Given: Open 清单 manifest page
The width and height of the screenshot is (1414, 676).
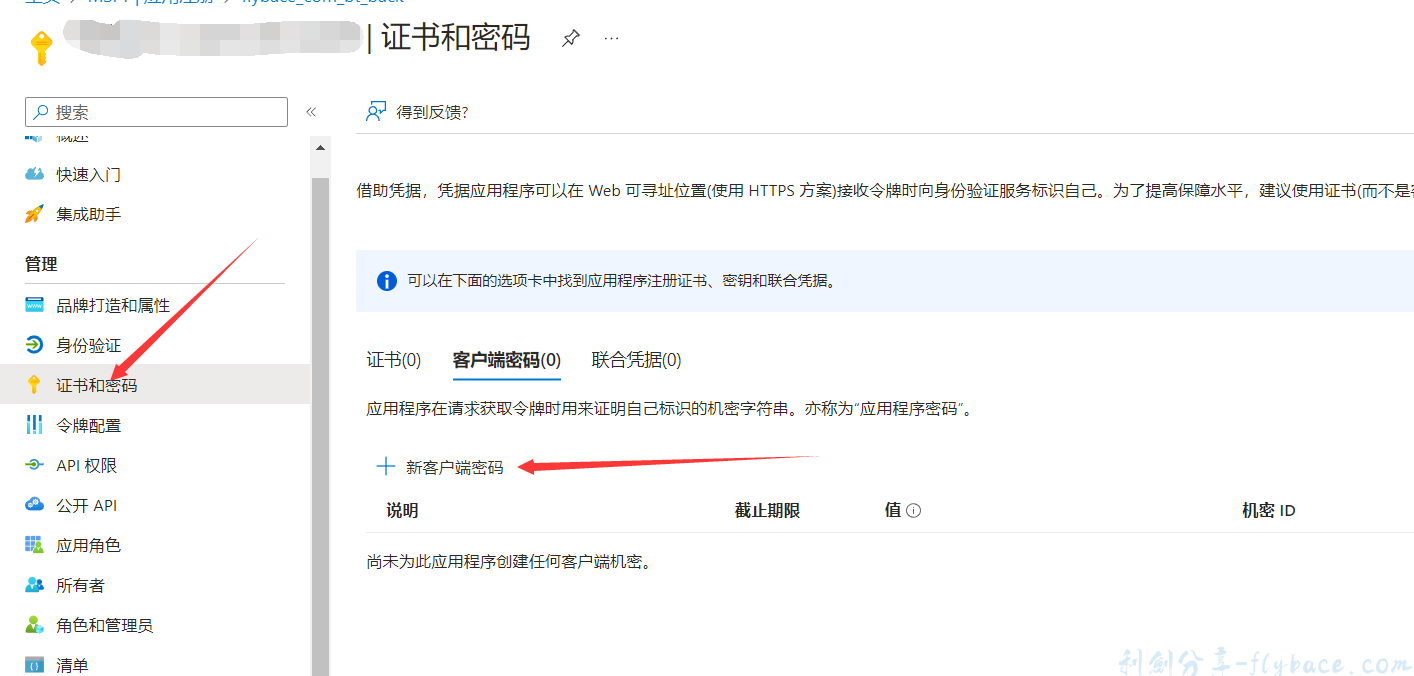Looking at the screenshot, I should click(72, 665).
